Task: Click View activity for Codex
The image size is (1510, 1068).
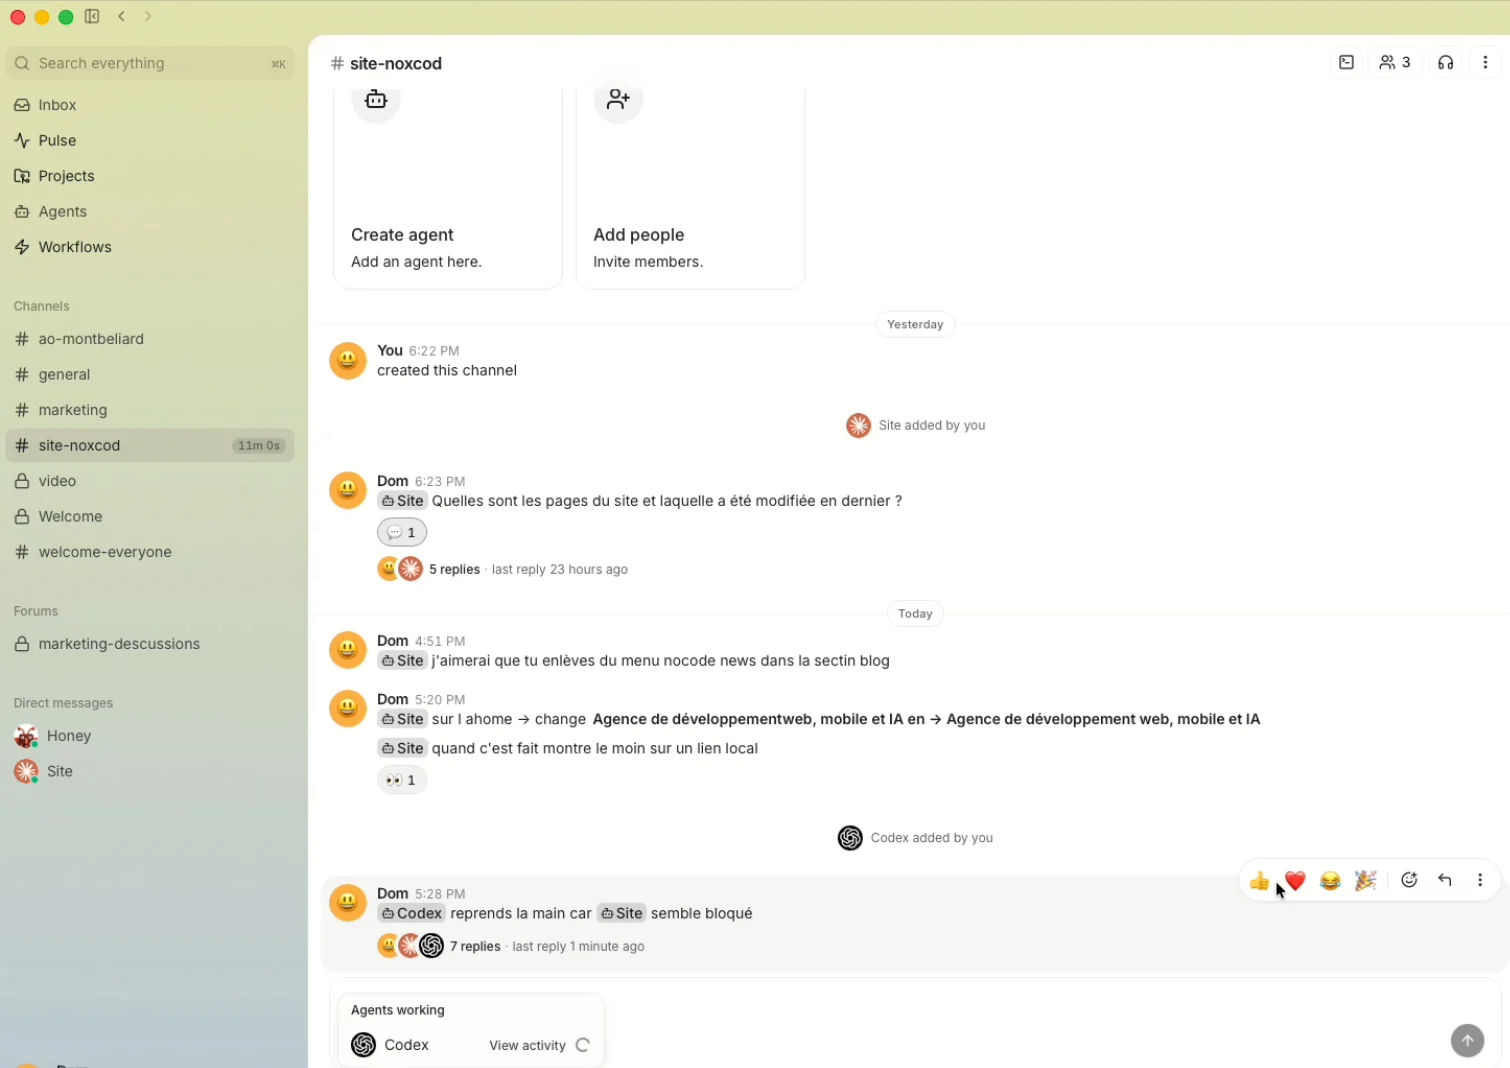Action: (527, 1045)
